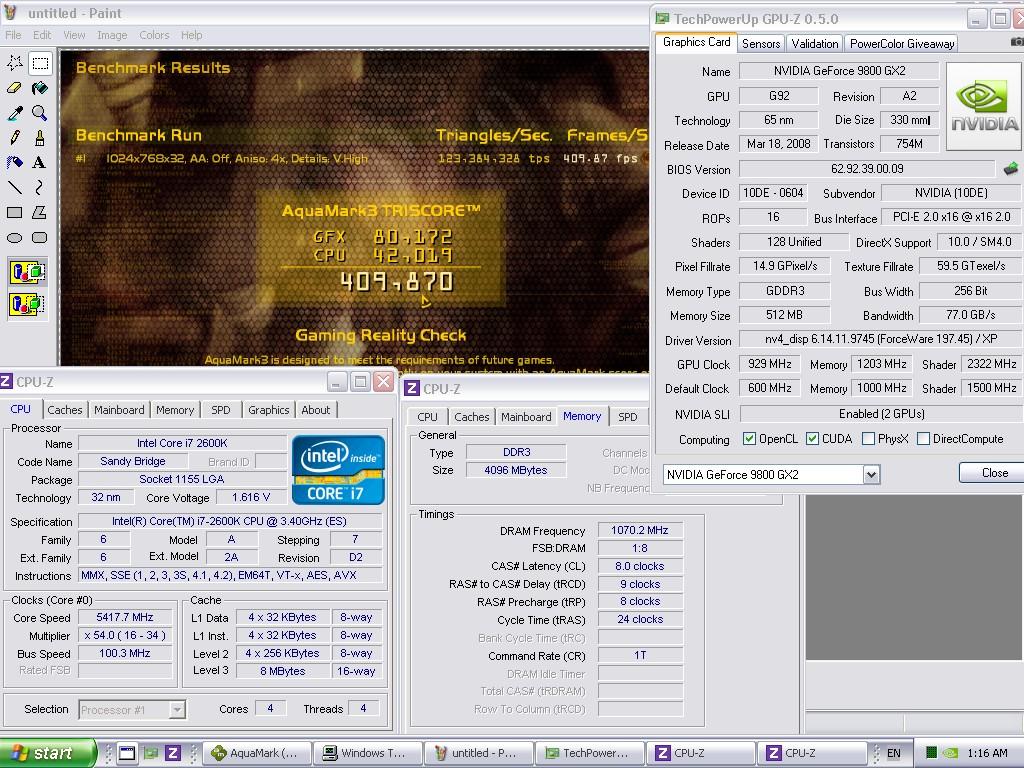Select the Magnifier tool in Paint
Image resolution: width=1024 pixels, height=768 pixels.
point(40,112)
